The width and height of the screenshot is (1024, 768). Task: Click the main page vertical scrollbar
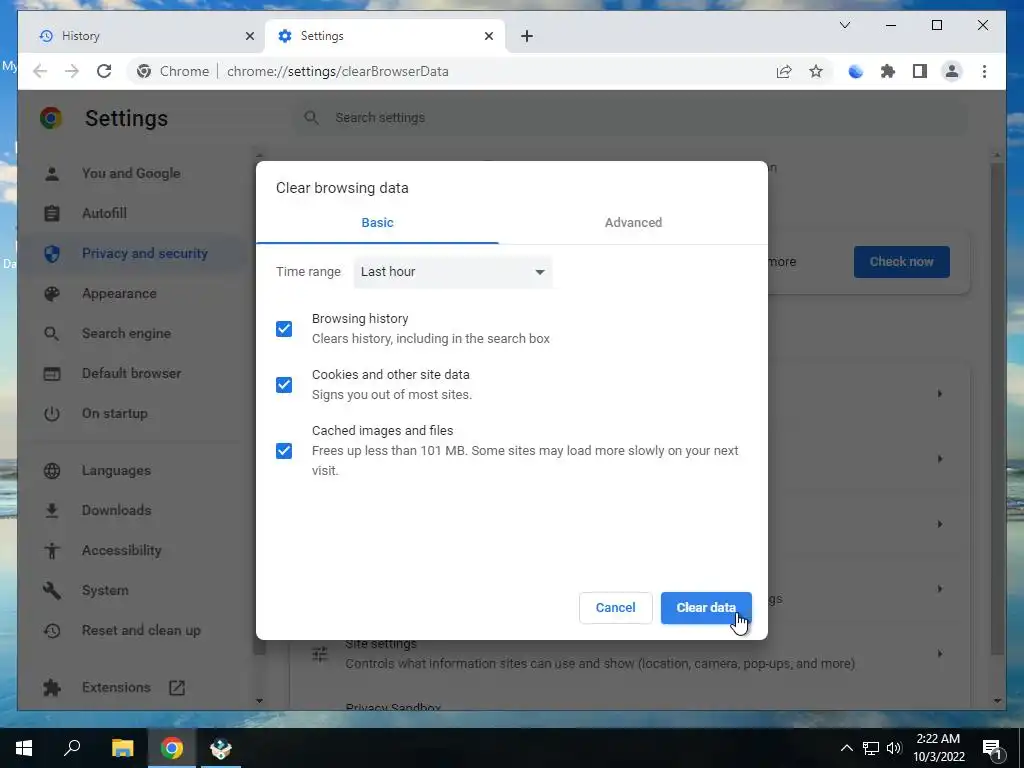pos(997,408)
